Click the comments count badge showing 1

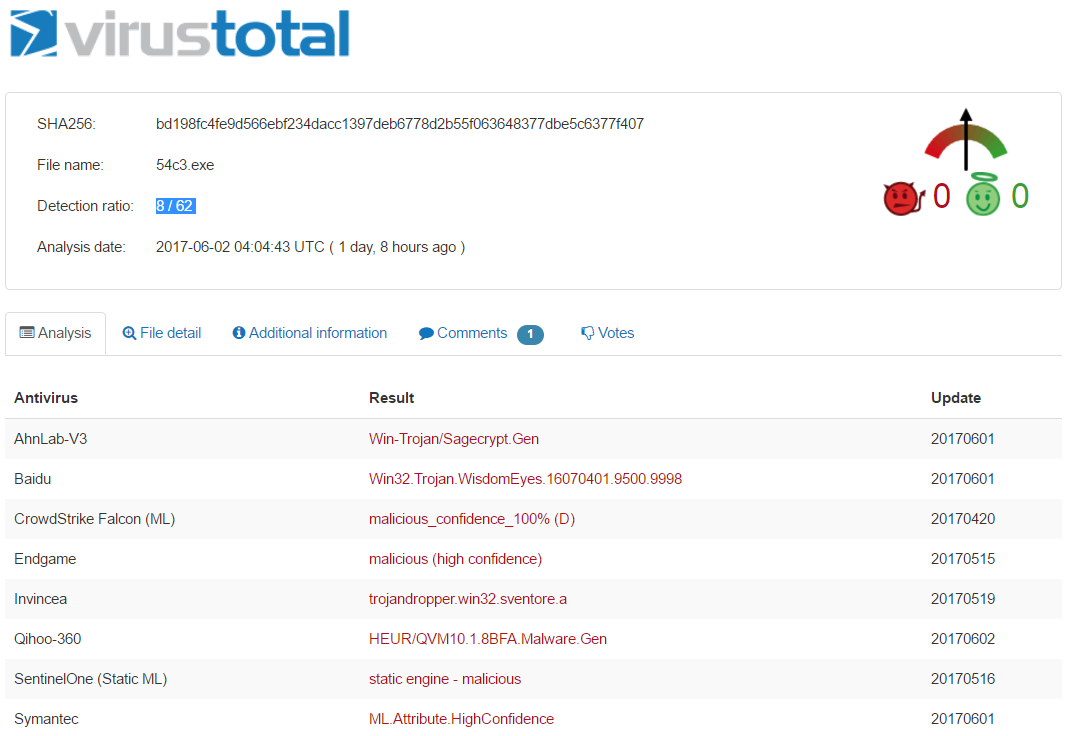point(530,335)
